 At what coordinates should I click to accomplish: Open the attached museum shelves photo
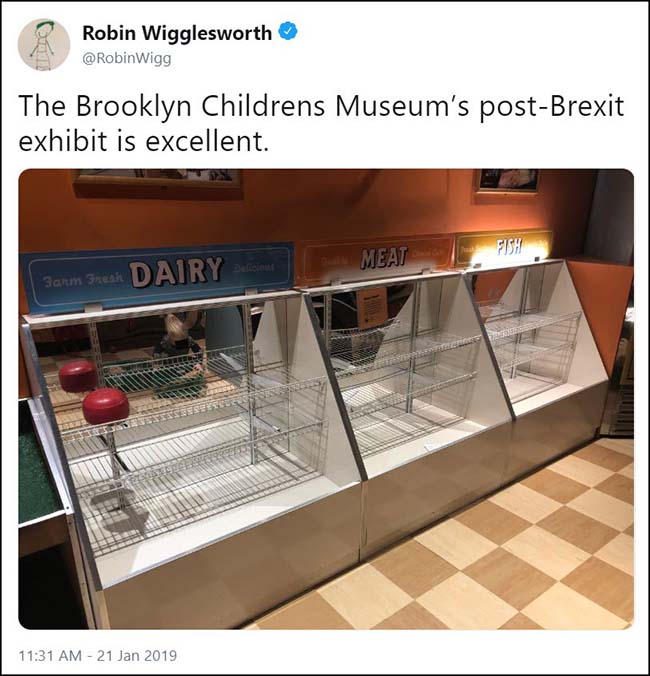click(326, 399)
